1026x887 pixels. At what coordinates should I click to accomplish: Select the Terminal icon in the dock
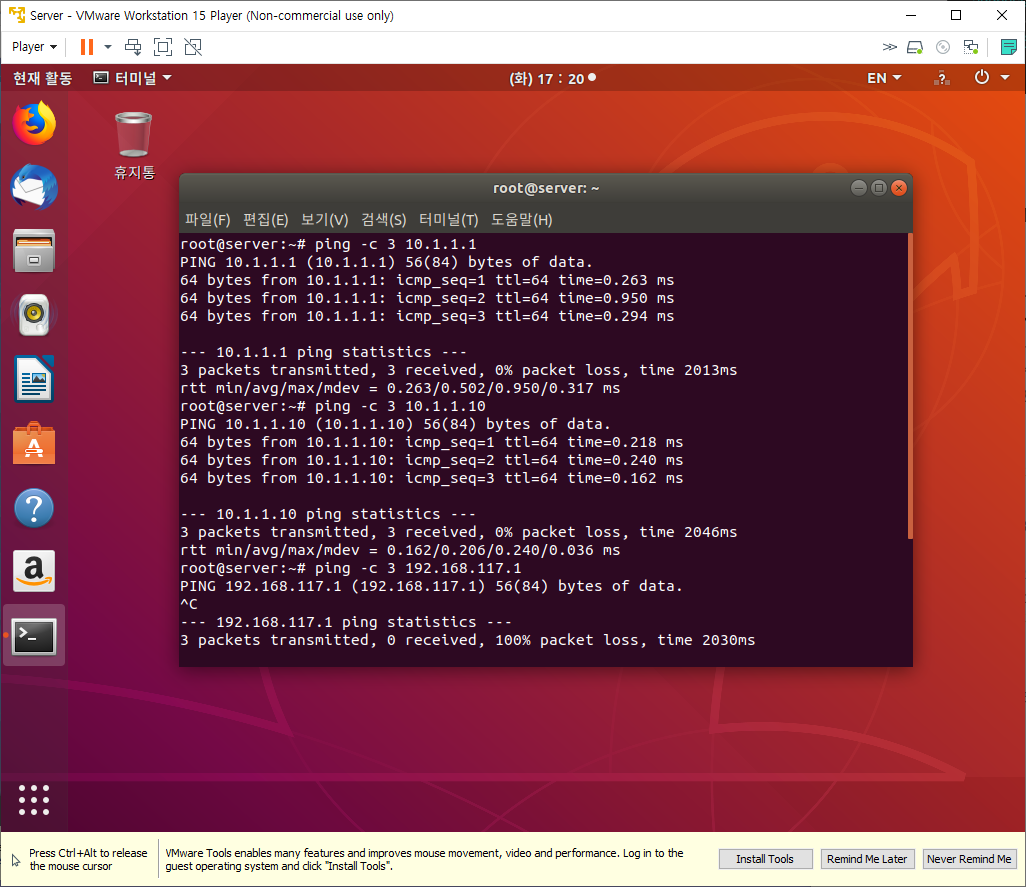pos(34,636)
